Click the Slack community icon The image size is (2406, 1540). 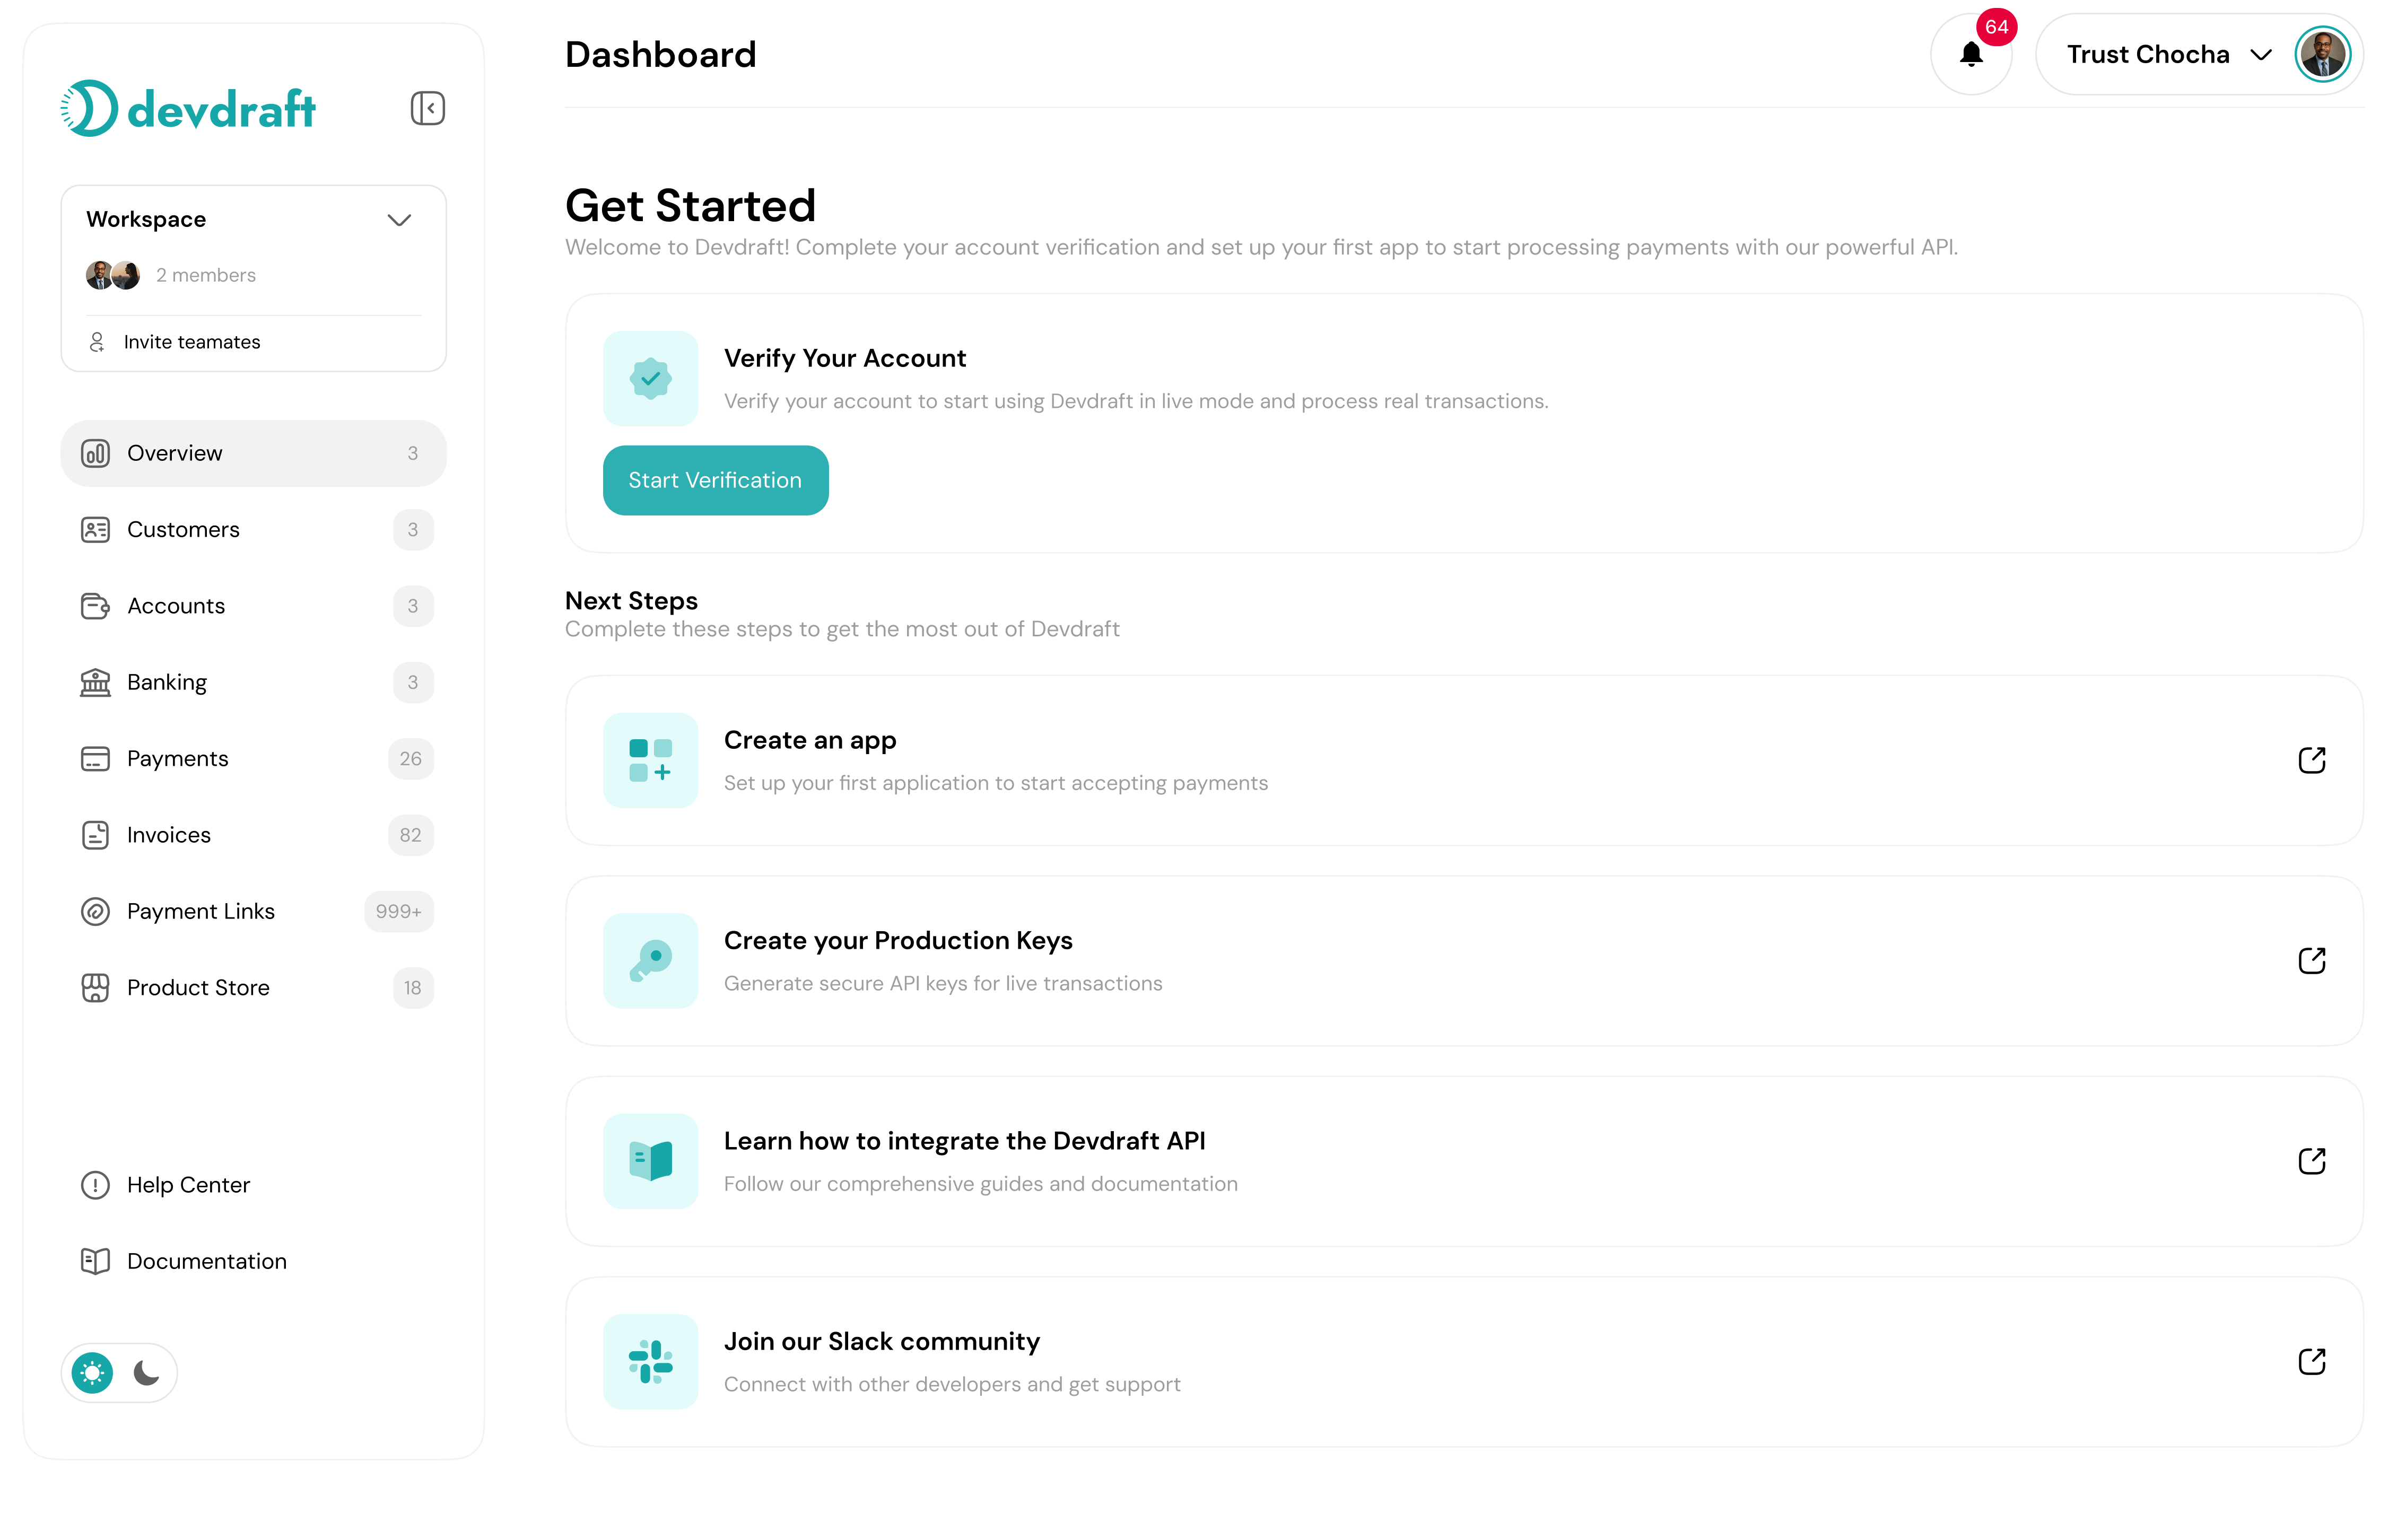[650, 1361]
